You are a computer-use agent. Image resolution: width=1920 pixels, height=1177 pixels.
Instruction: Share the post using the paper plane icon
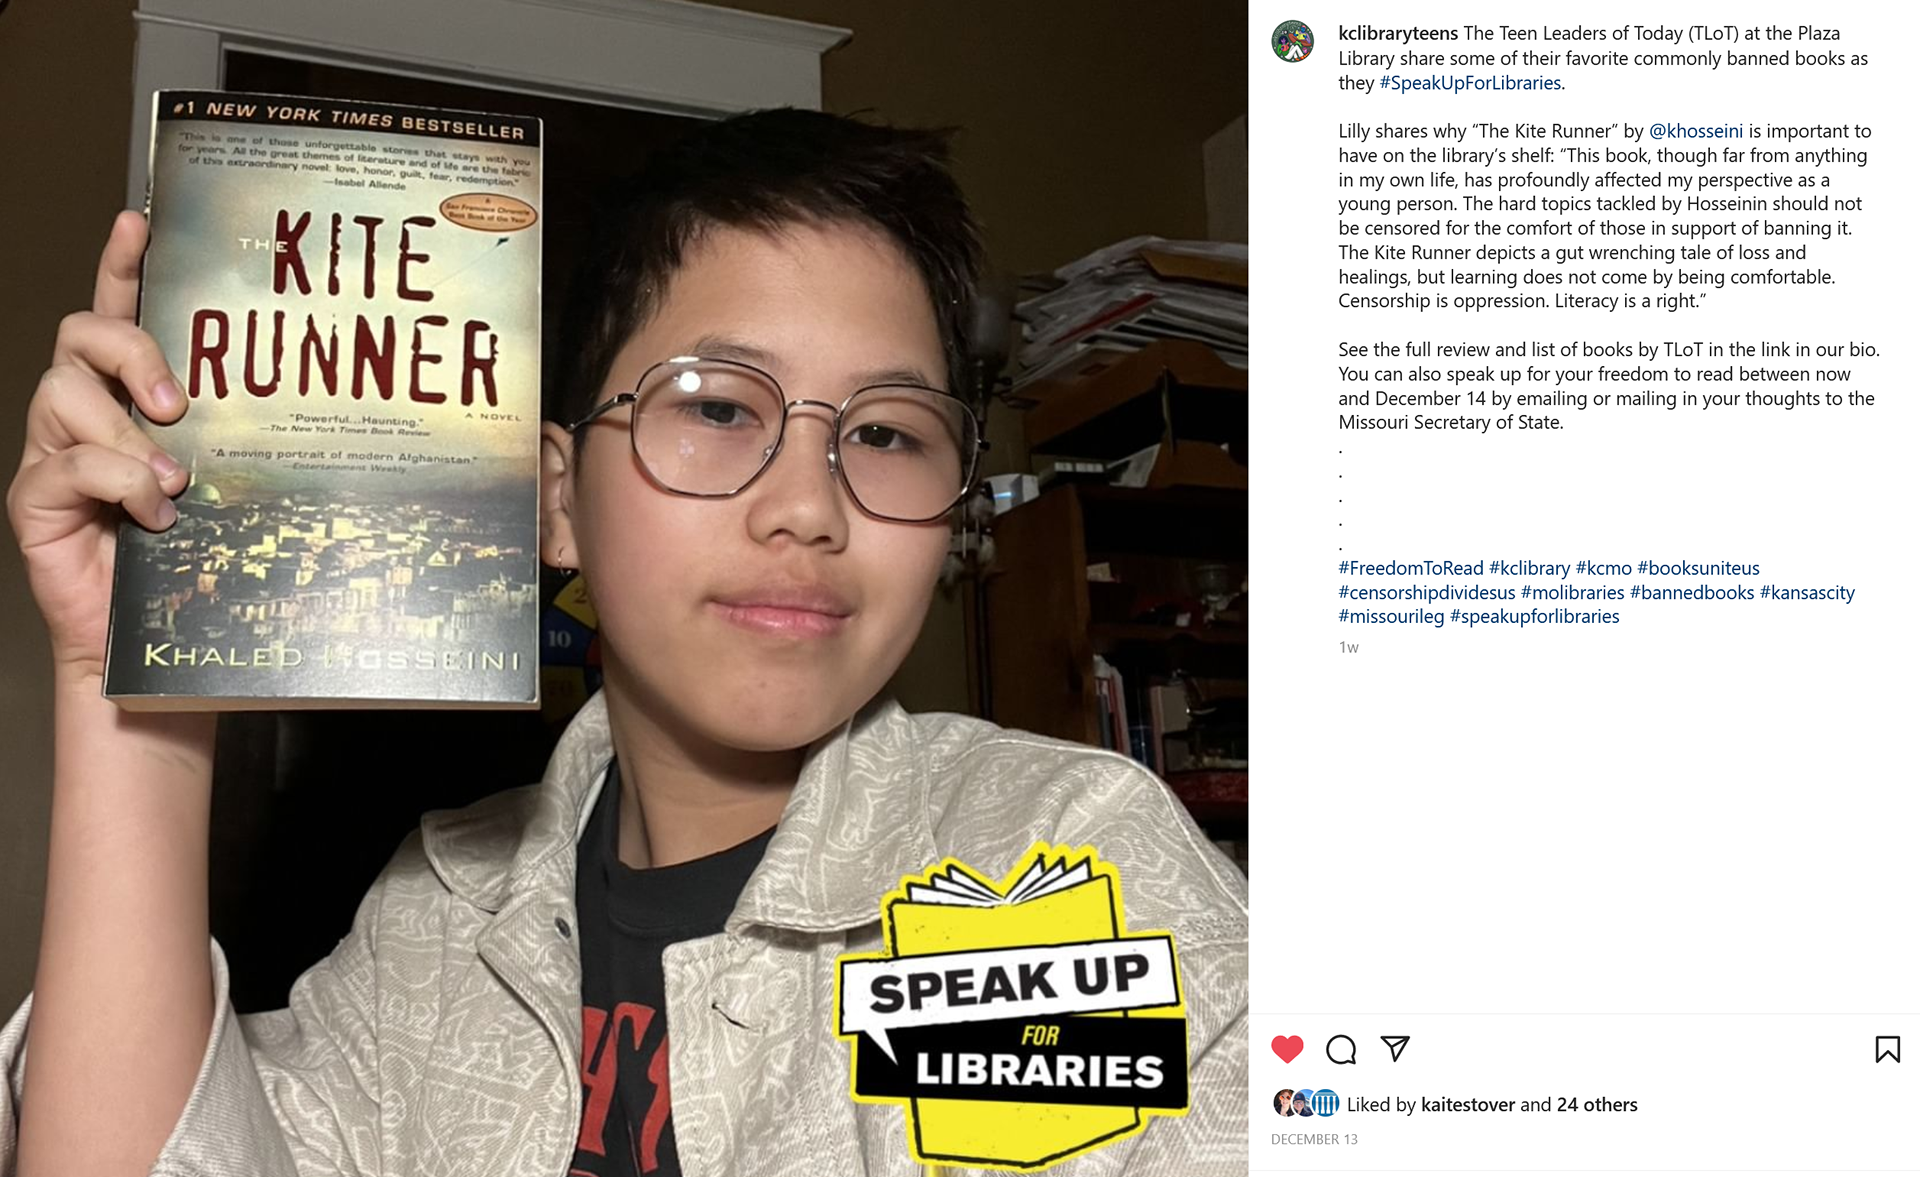click(x=1395, y=1048)
